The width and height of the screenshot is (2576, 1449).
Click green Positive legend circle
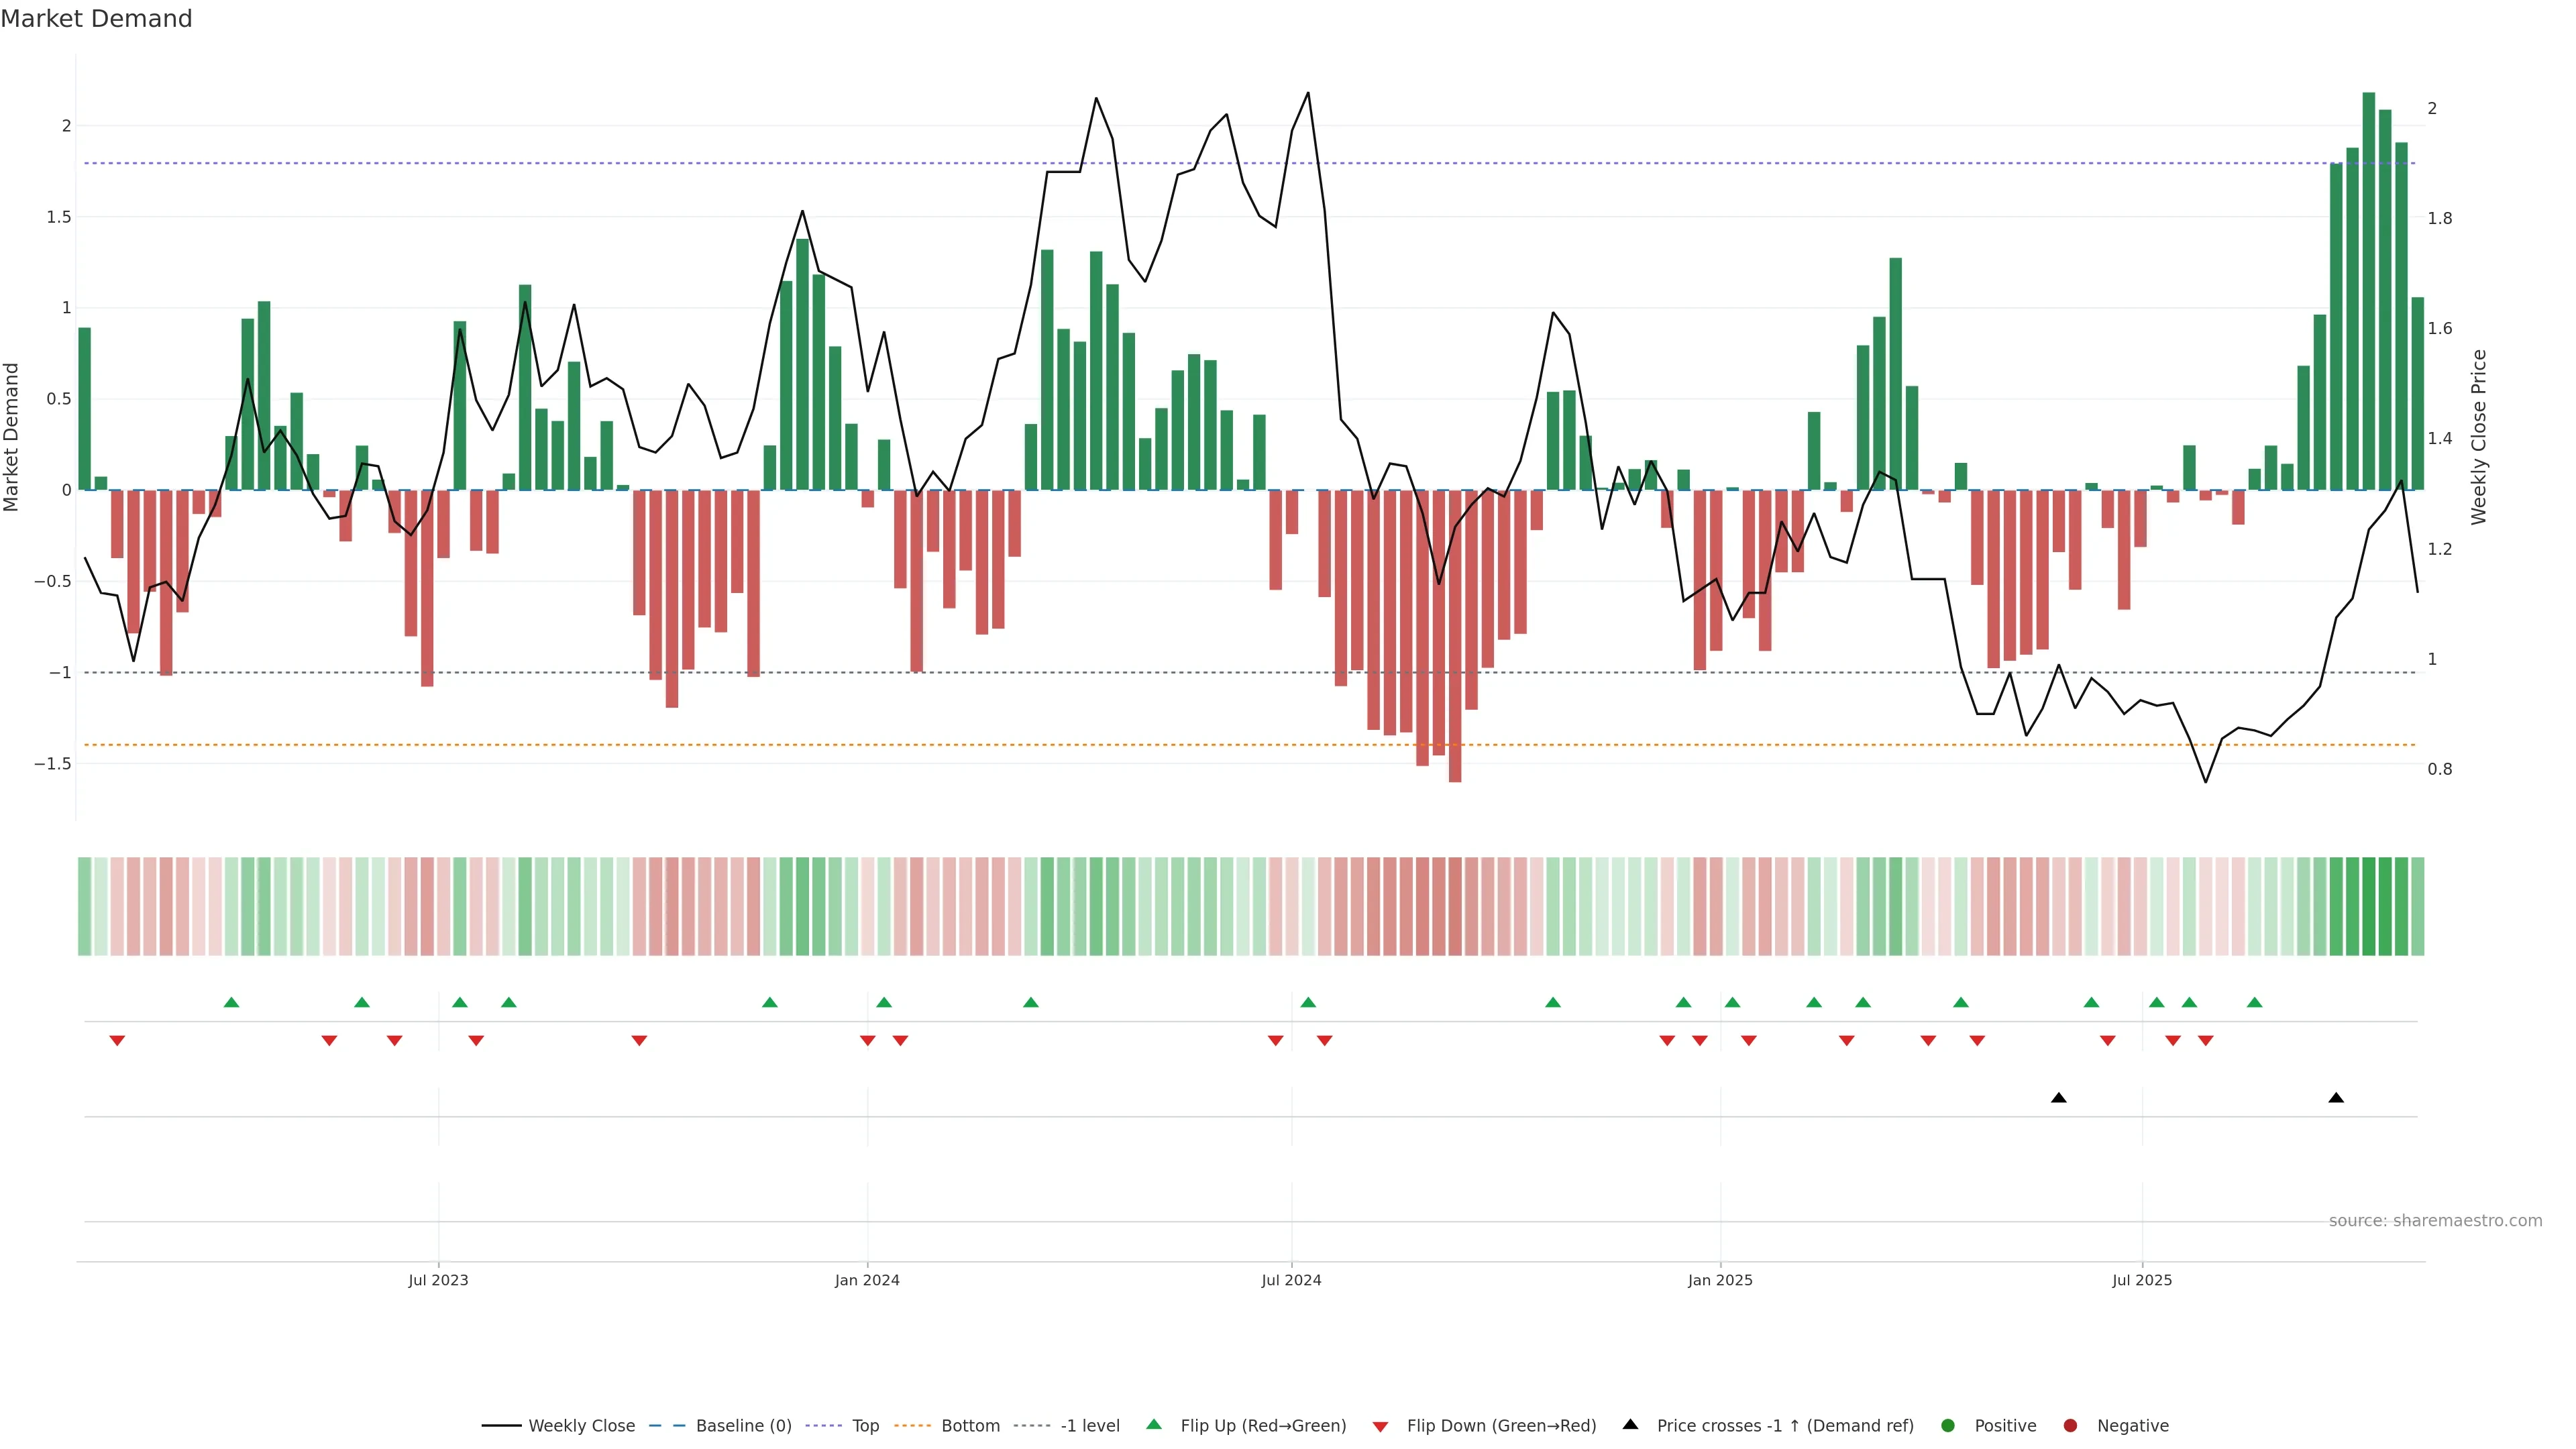1947,1426
